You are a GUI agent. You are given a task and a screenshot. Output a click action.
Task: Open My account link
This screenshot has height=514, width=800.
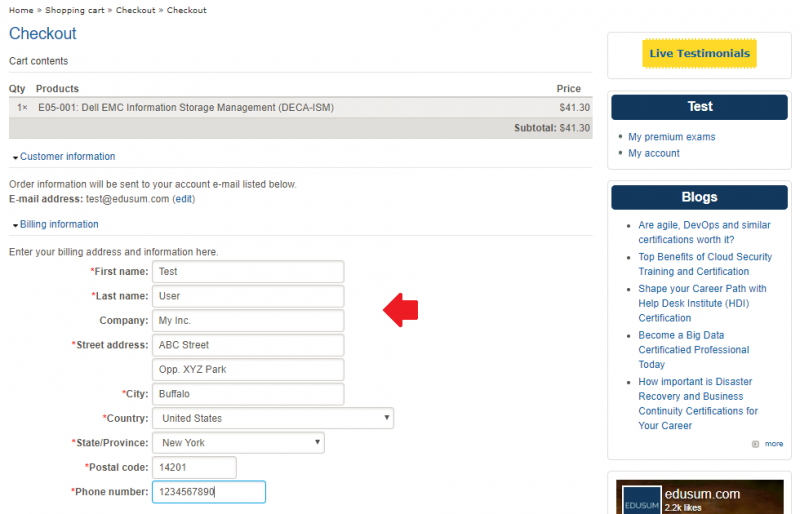tap(653, 153)
